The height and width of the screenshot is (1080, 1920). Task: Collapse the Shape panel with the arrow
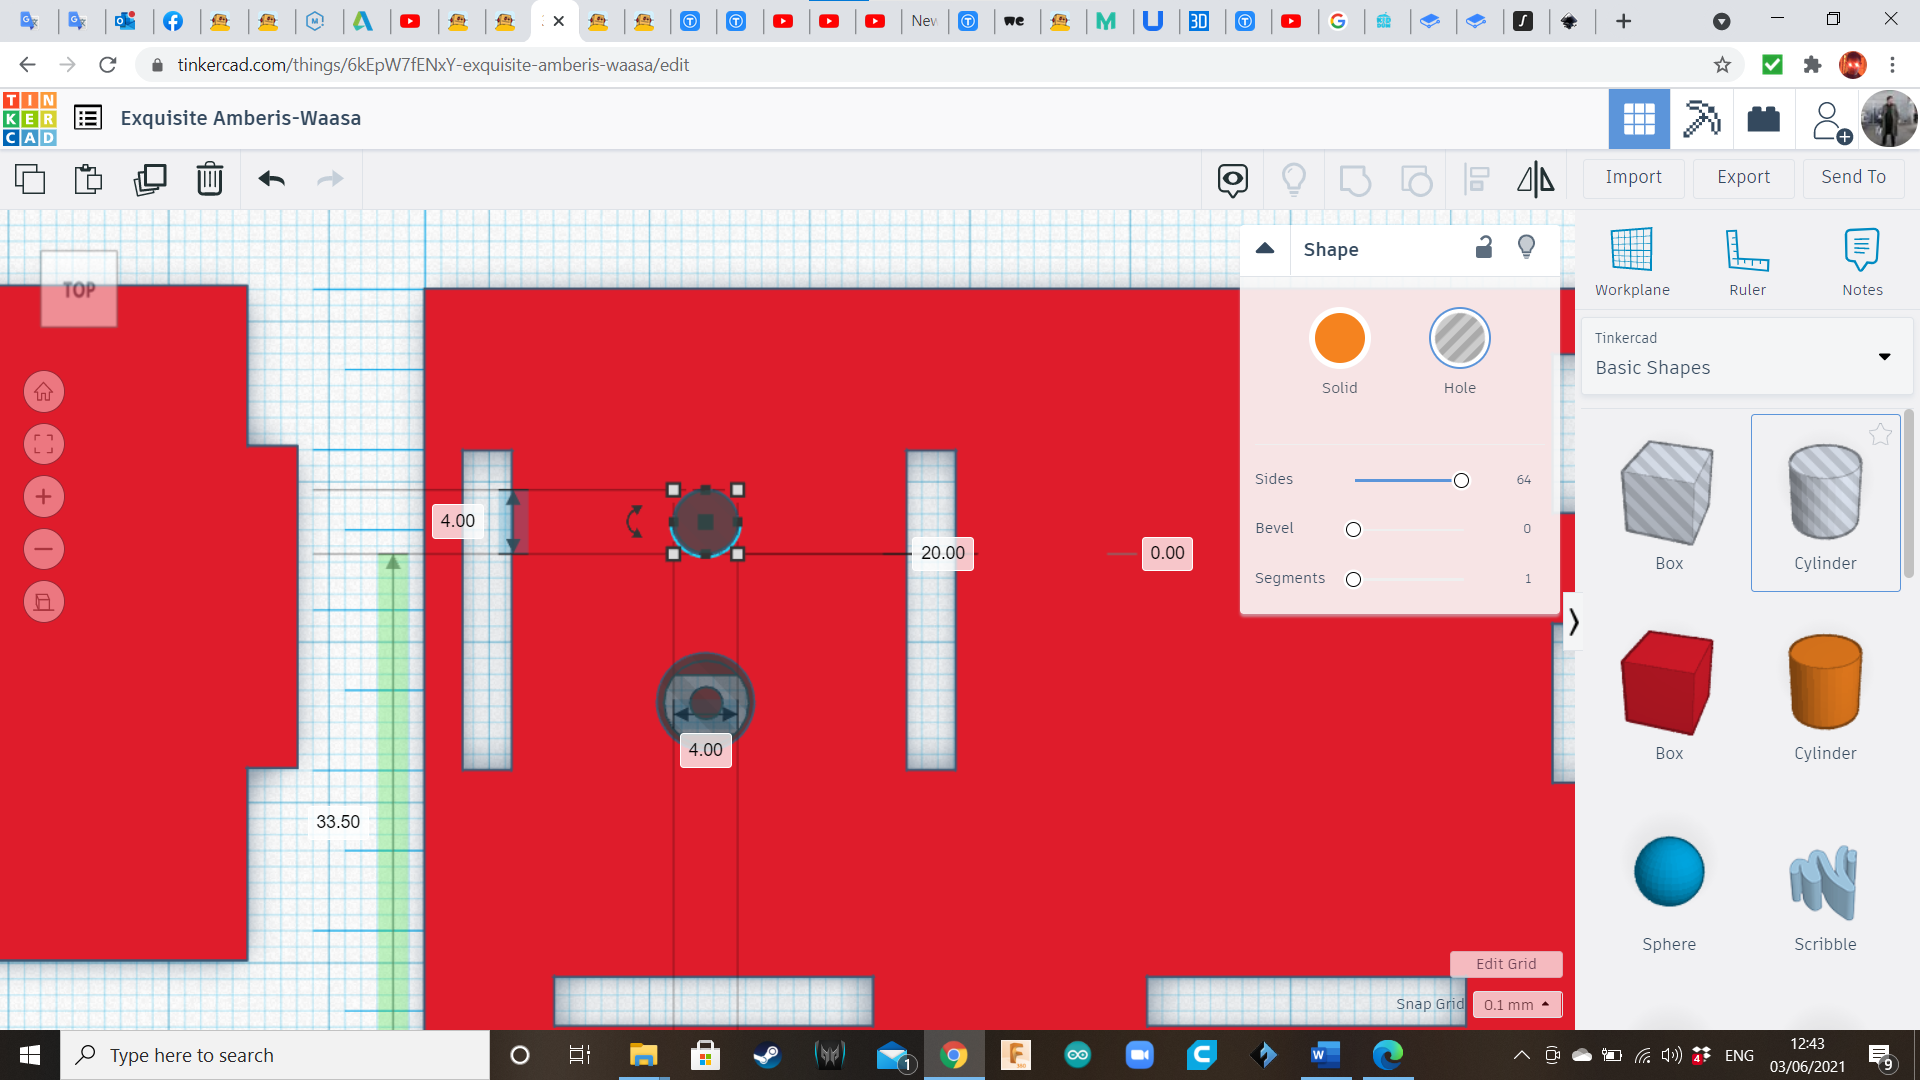(x=1264, y=249)
